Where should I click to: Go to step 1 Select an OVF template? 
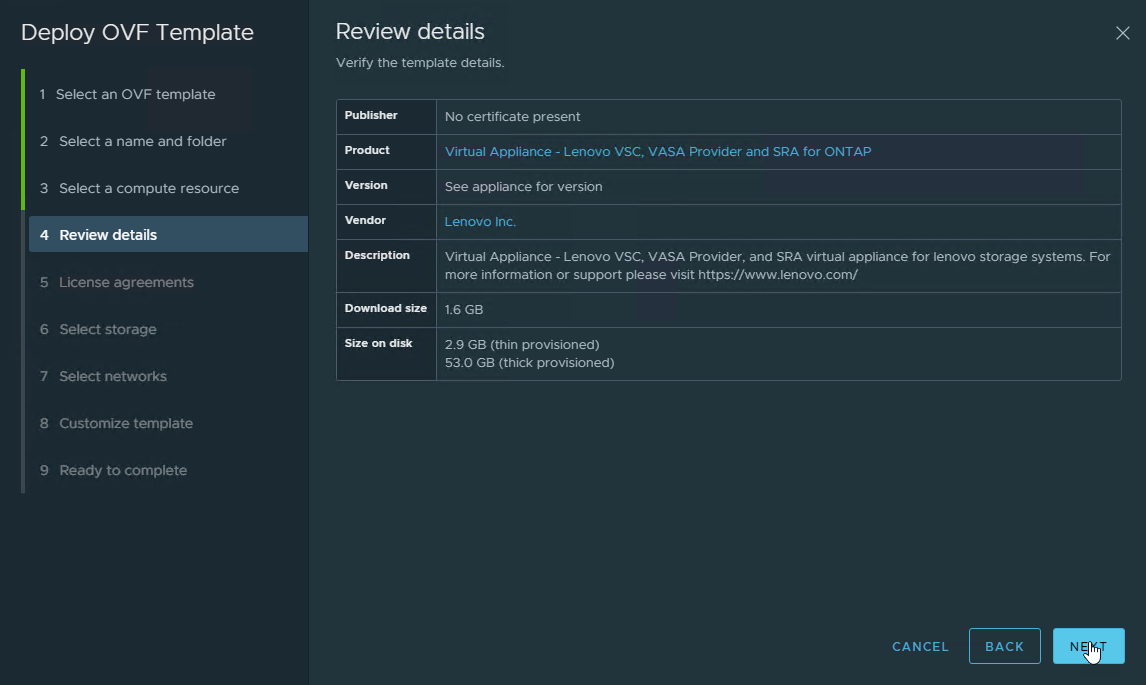pos(135,94)
